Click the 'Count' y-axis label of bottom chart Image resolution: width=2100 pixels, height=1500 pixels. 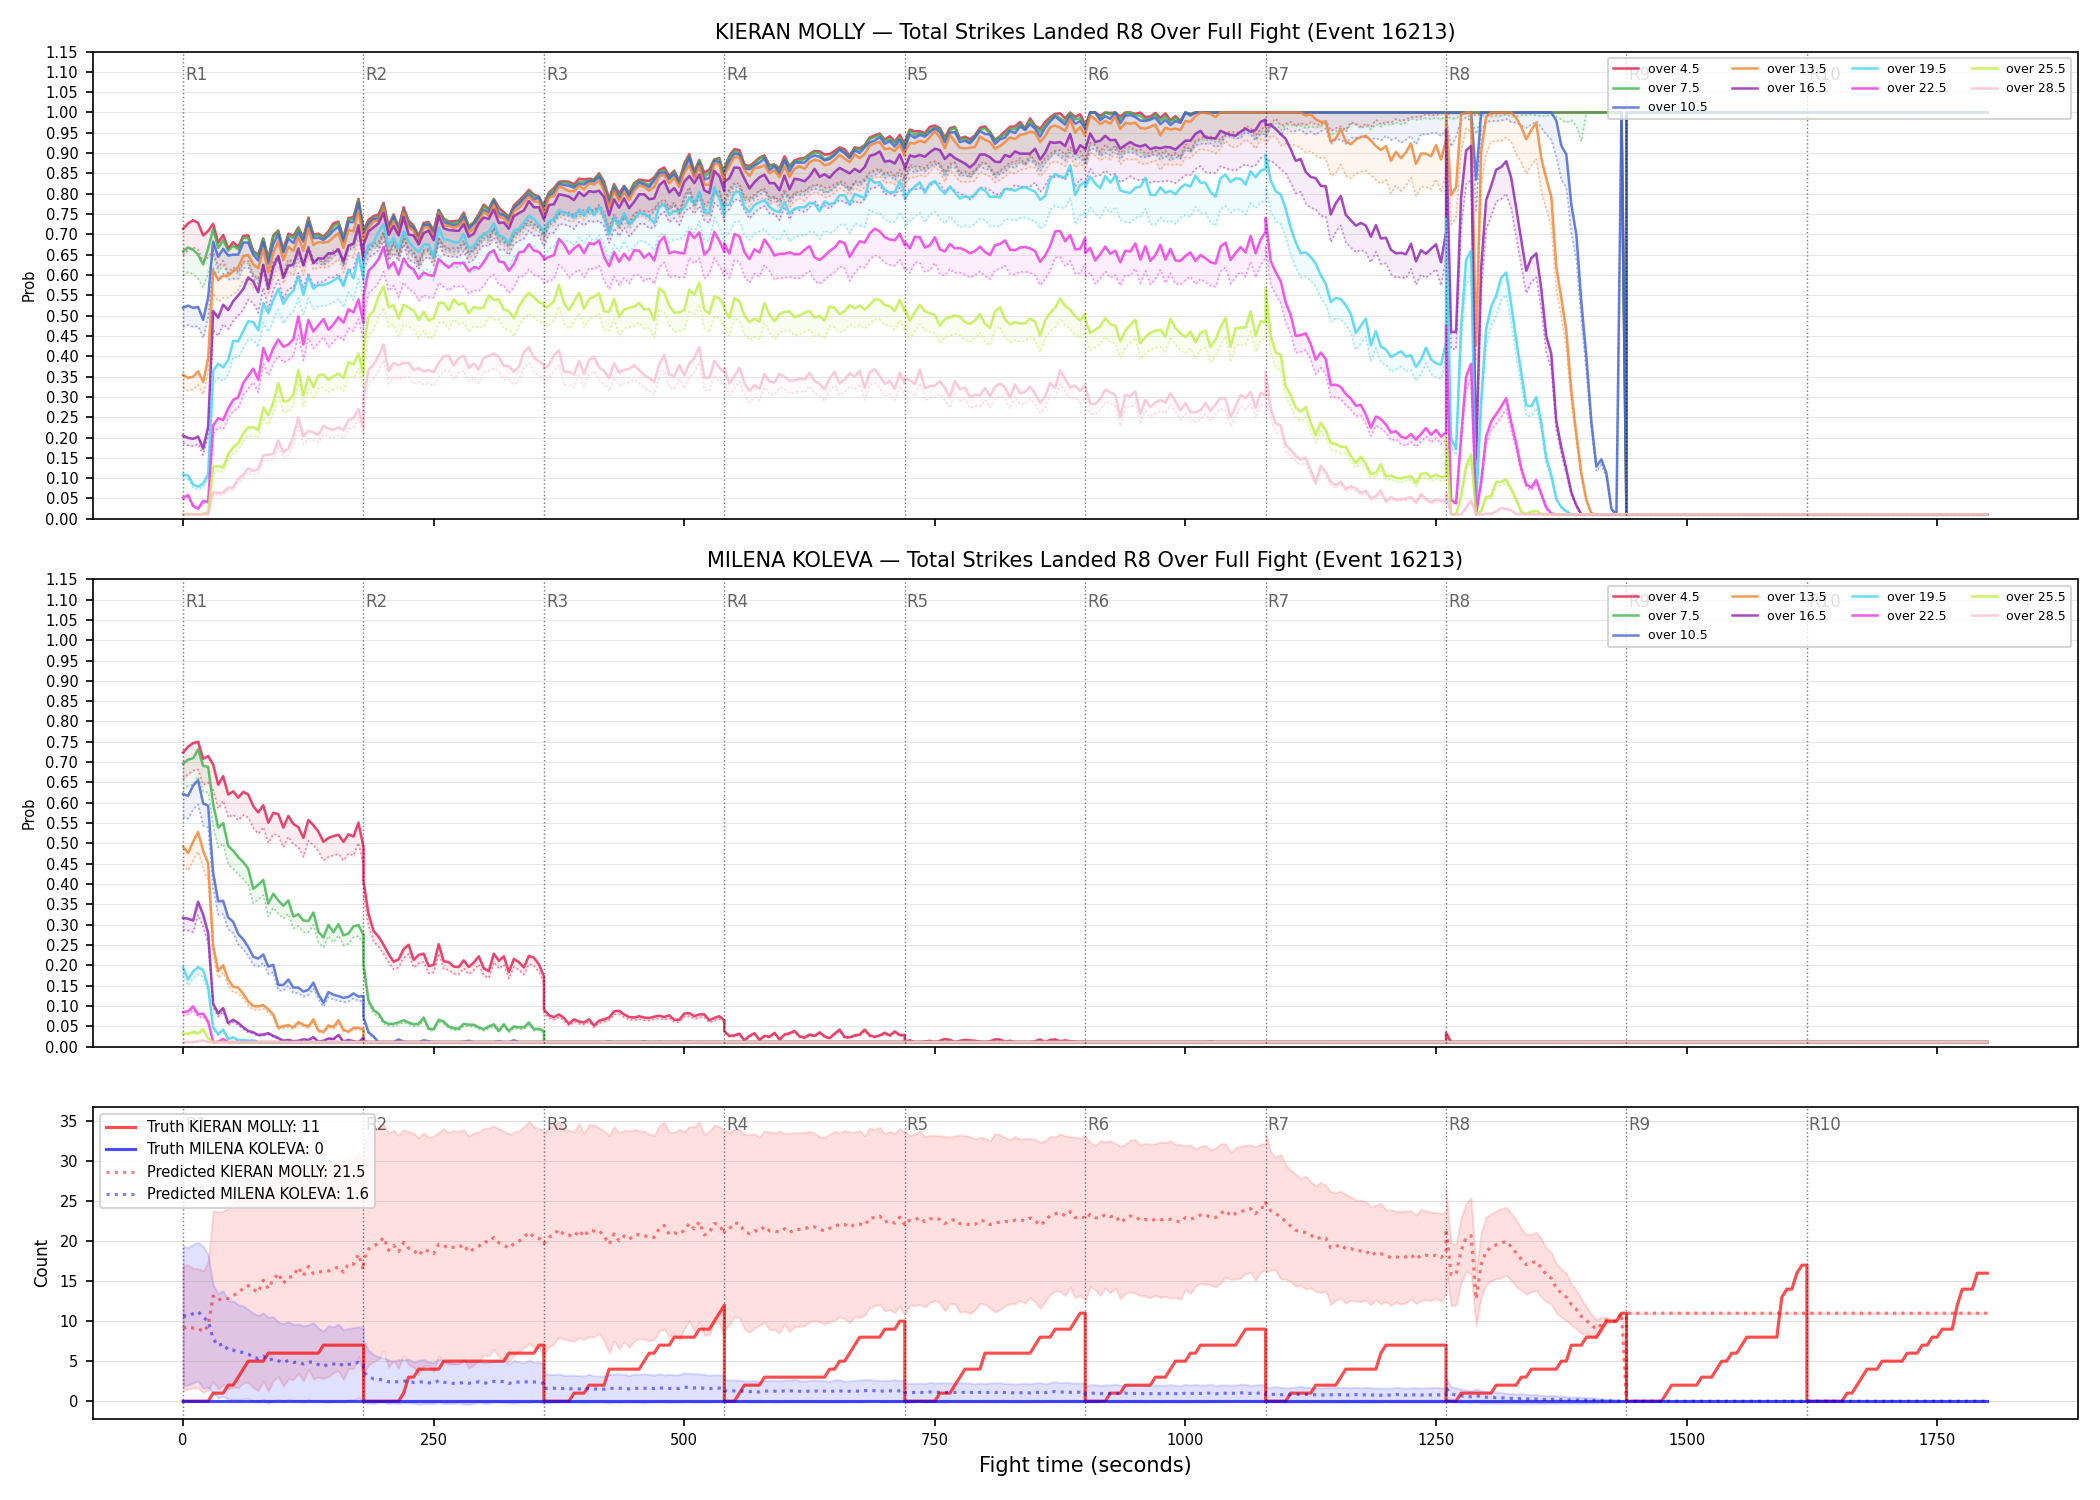point(41,1263)
